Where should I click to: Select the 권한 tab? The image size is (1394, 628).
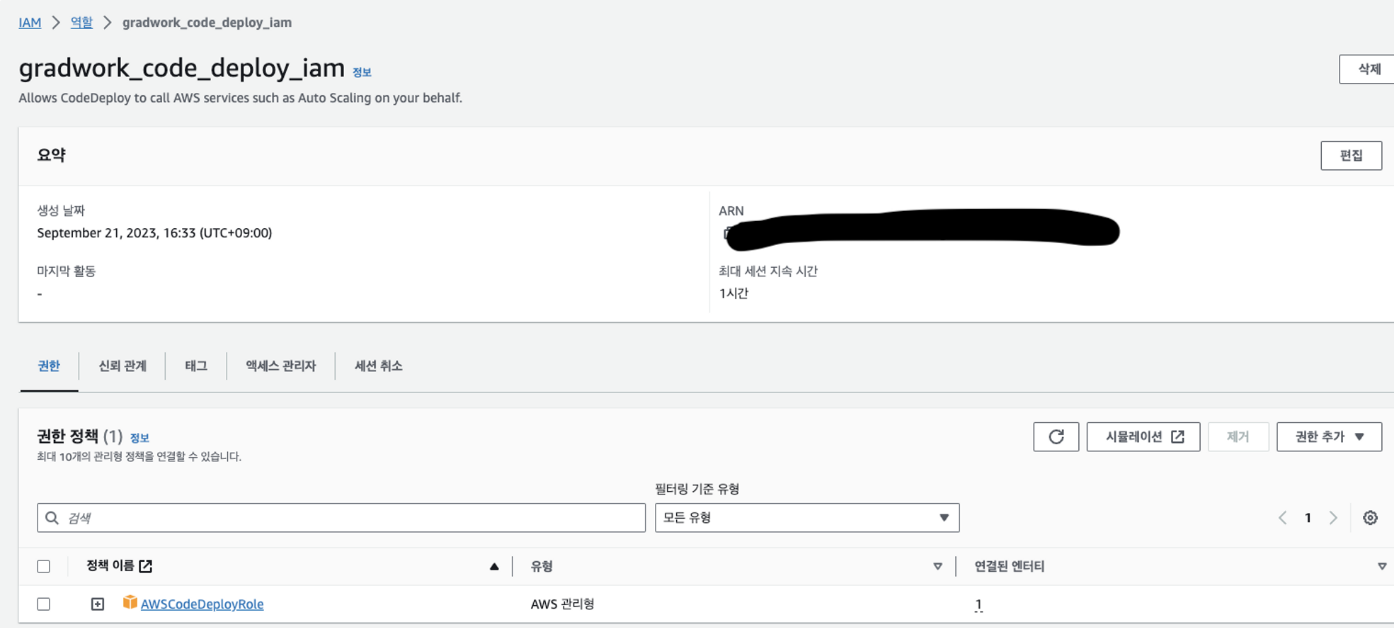[x=49, y=366]
